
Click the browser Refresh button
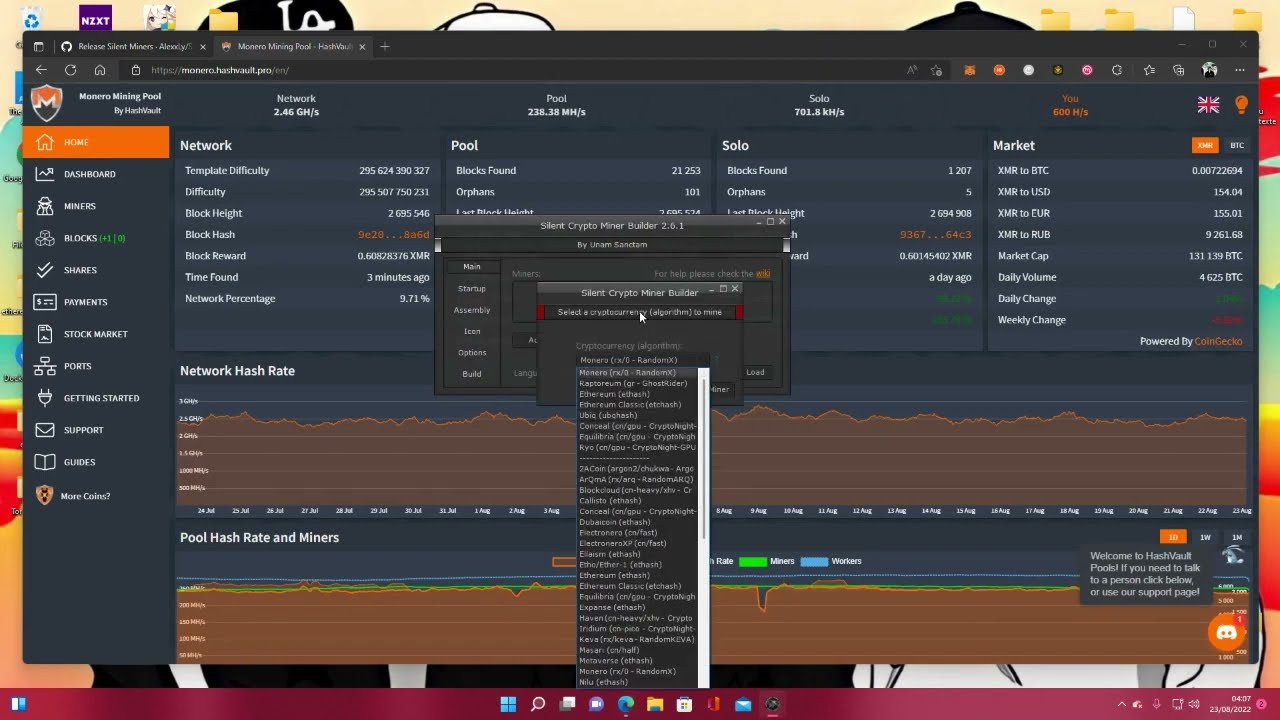click(x=70, y=70)
